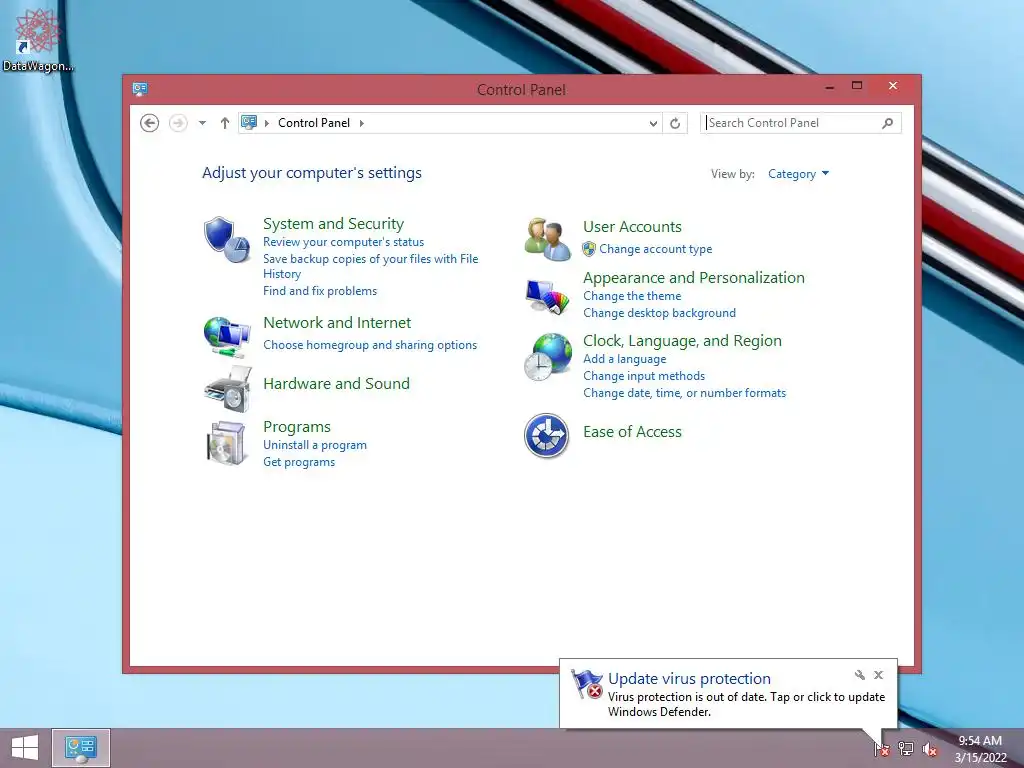Click Change the theme
The image size is (1024, 768).
632,296
